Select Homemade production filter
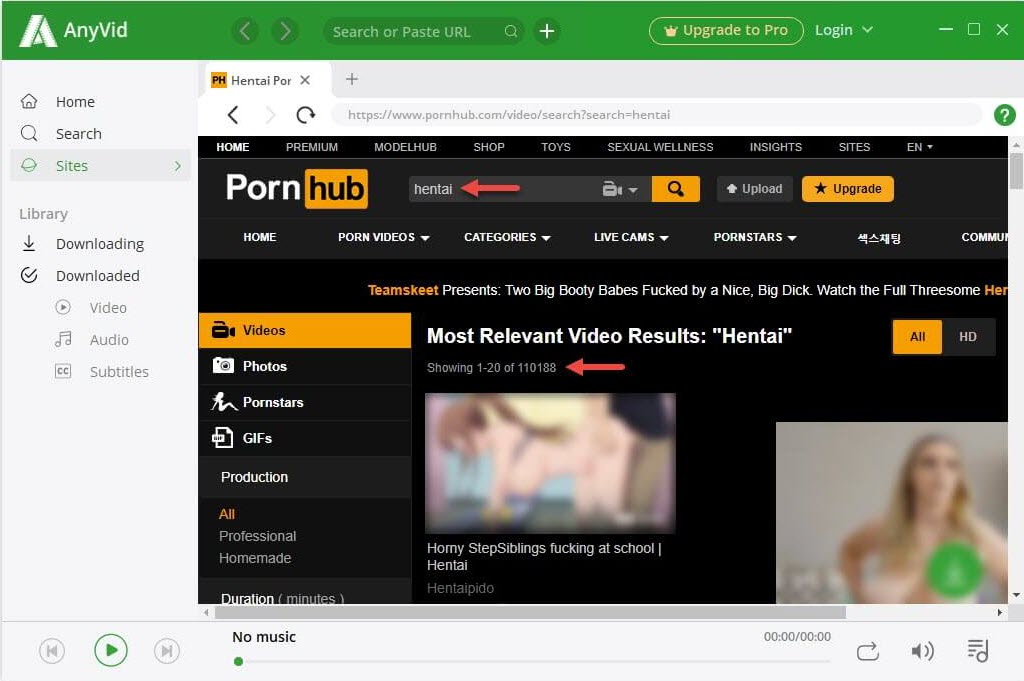The image size is (1024, 681). point(255,558)
